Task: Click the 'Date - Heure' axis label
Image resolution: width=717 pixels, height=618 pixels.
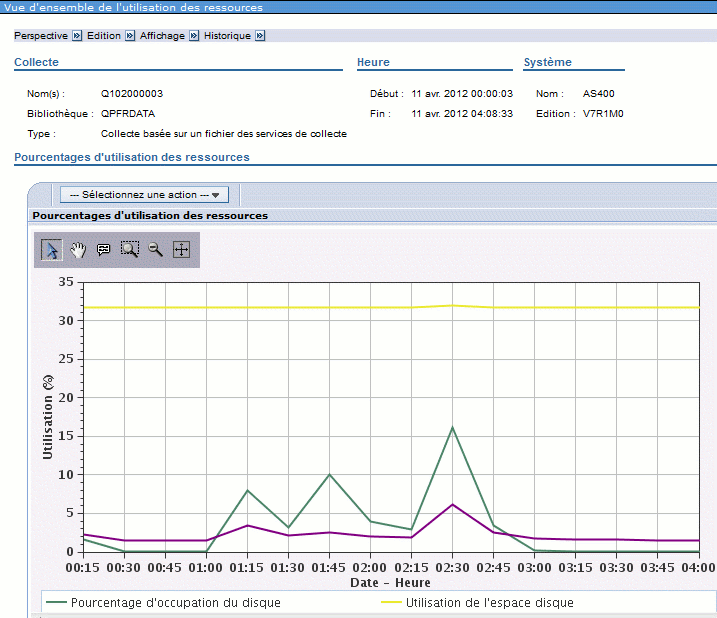Action: [390, 583]
